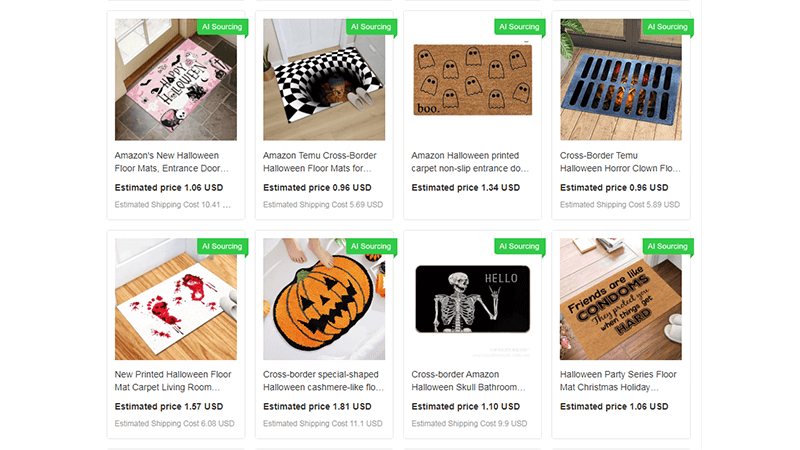This screenshot has width=800, height=450.
Task: Open the pink Happy Halloween floor mat image
Action: coord(176,80)
